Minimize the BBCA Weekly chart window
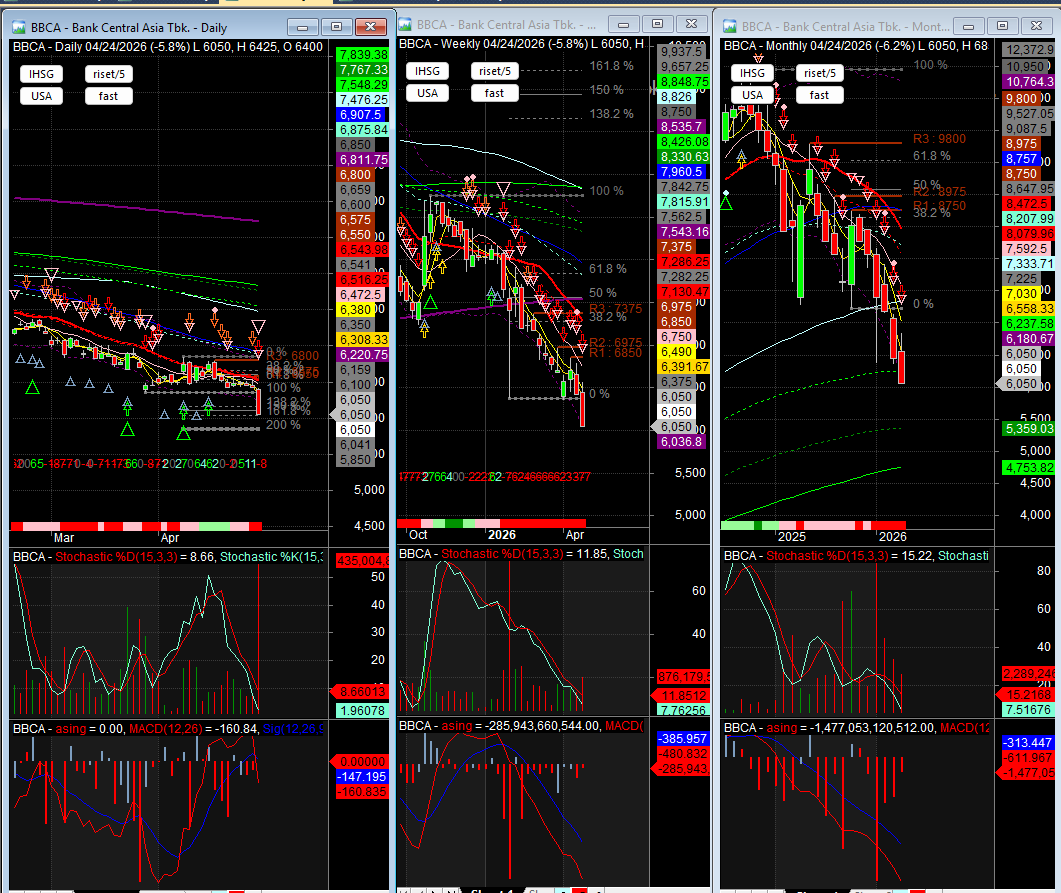Screen dimensions: 1061x893 pyautogui.click(x=623, y=24)
